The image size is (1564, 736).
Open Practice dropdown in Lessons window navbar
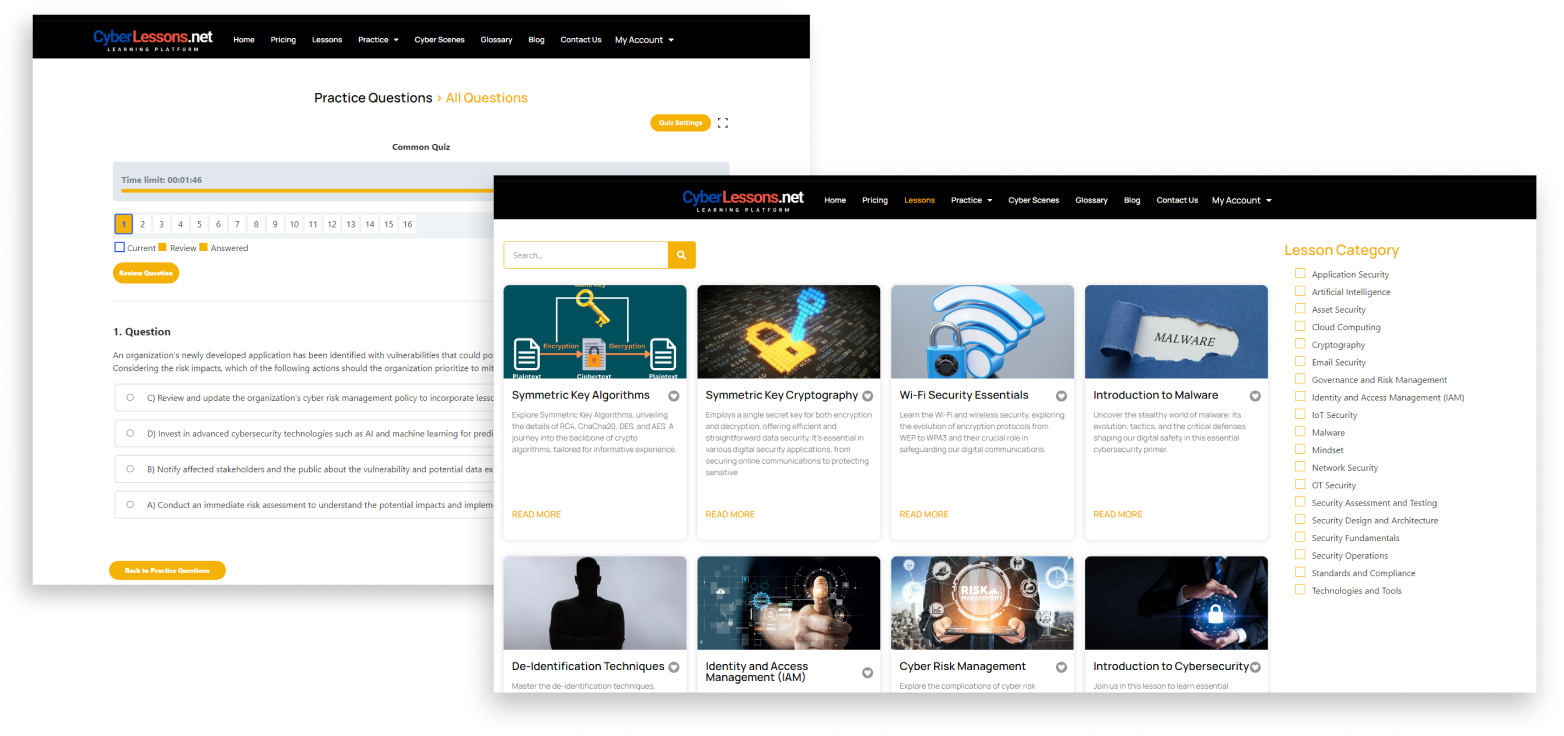coord(971,200)
